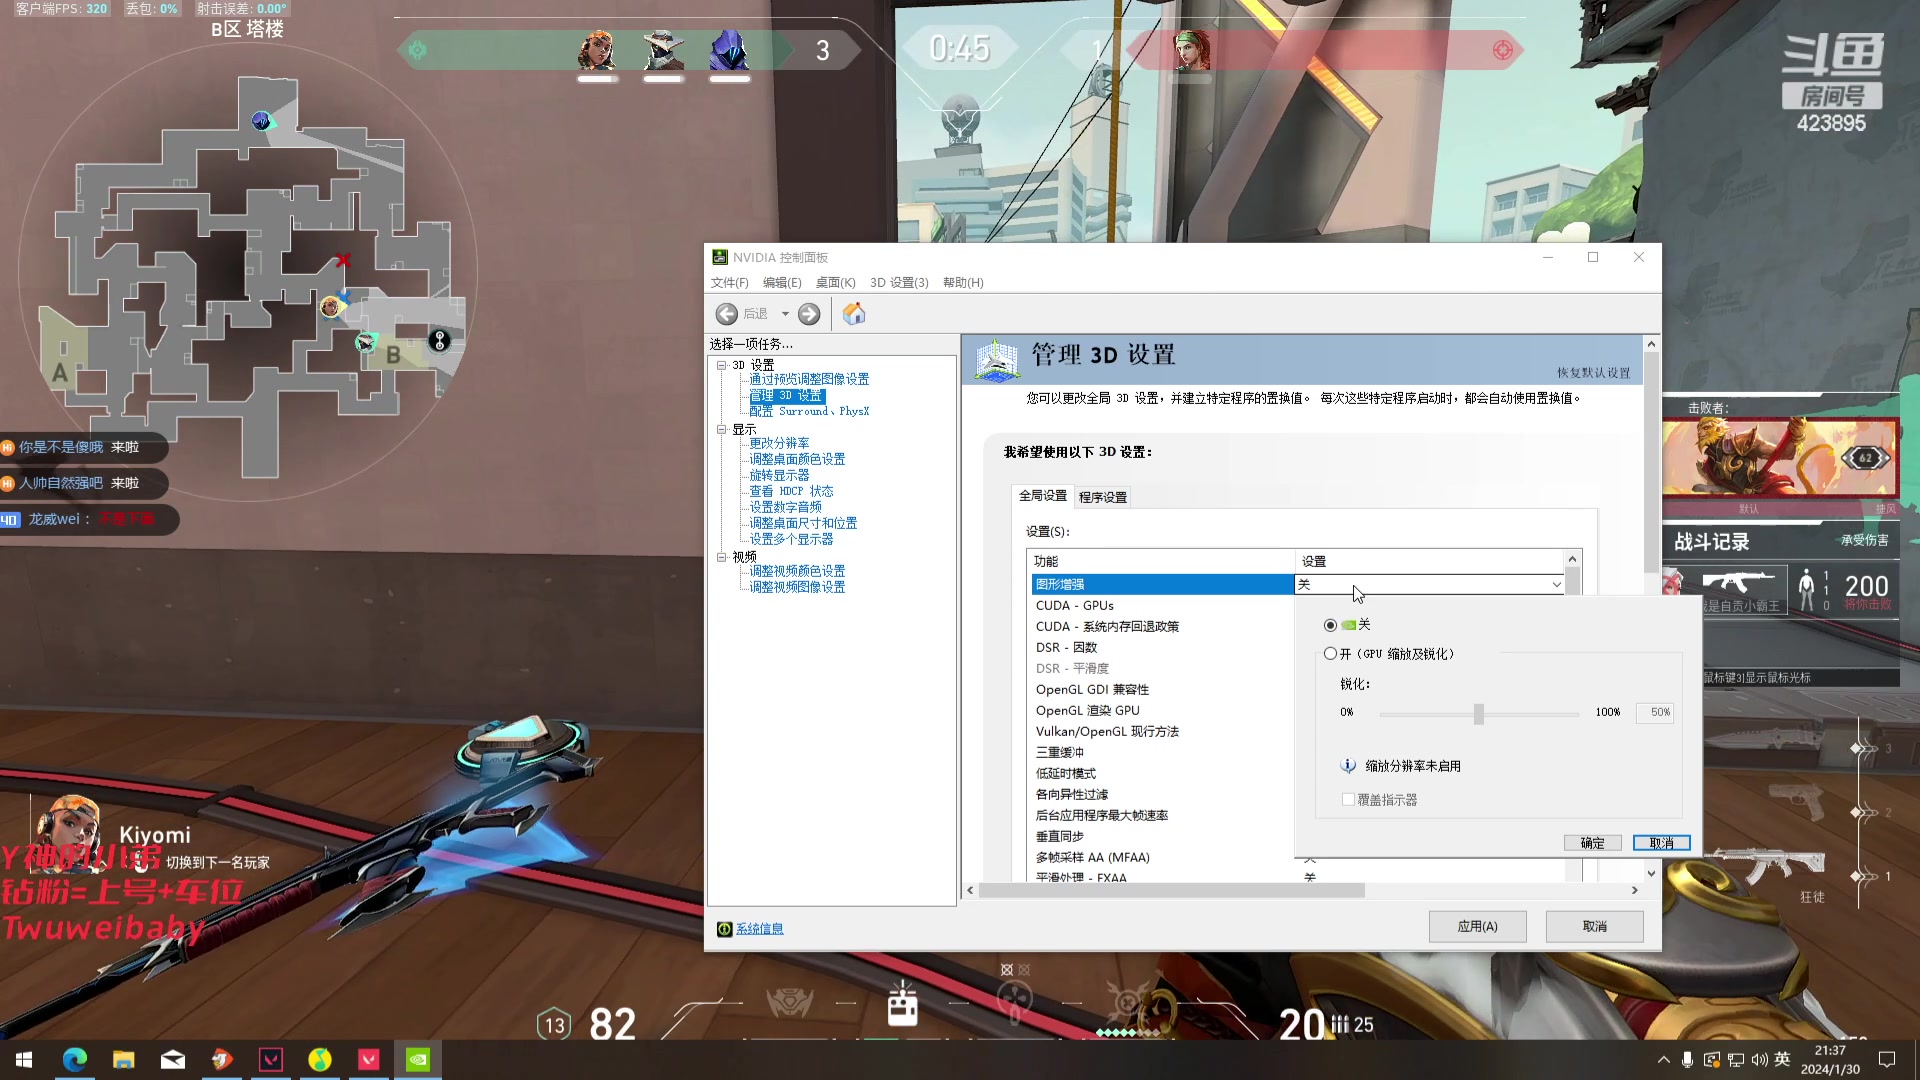Switch to NVIDIA Control Panel taskbar icon

[x=418, y=1060]
